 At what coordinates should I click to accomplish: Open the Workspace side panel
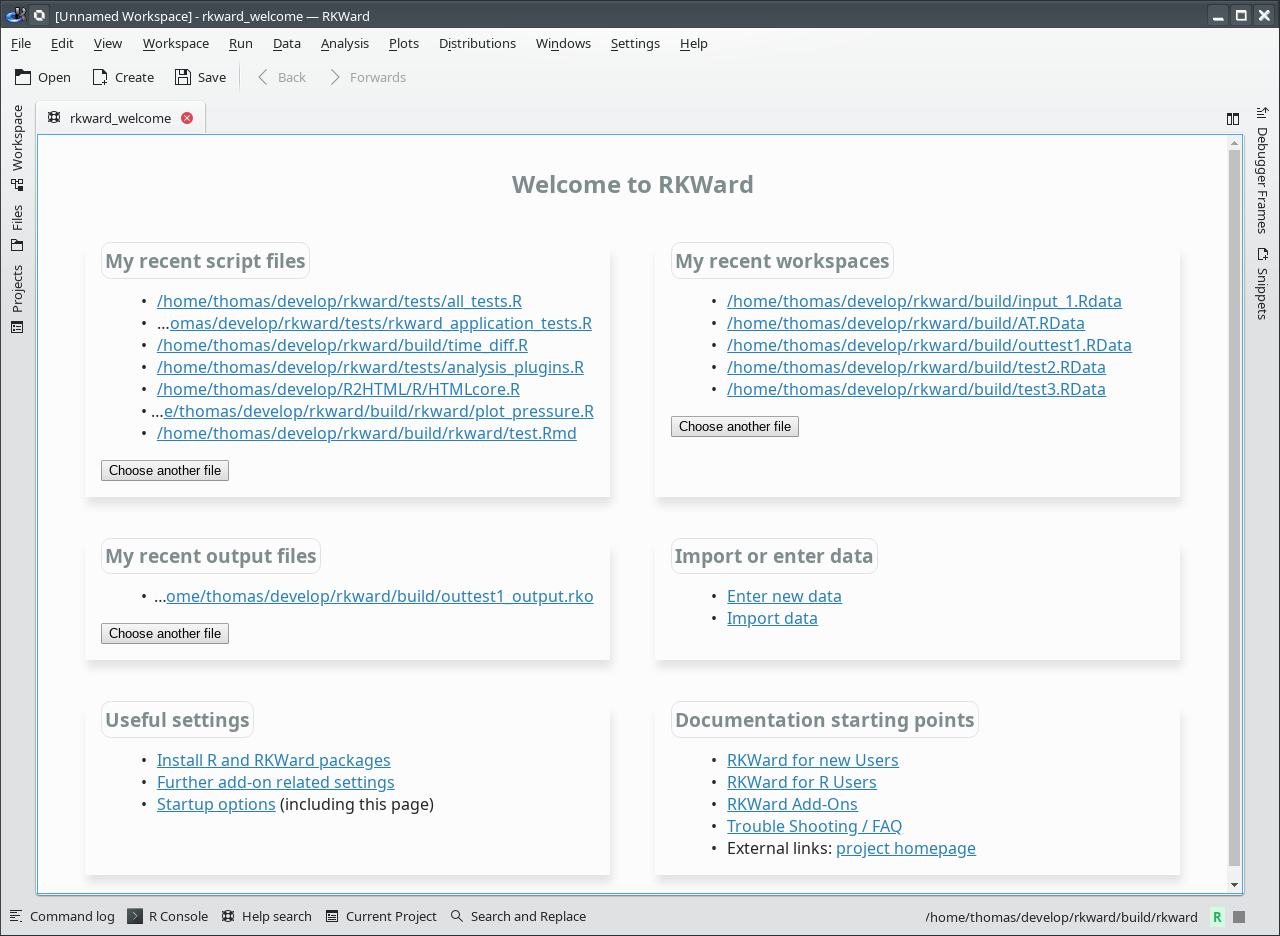(x=17, y=148)
